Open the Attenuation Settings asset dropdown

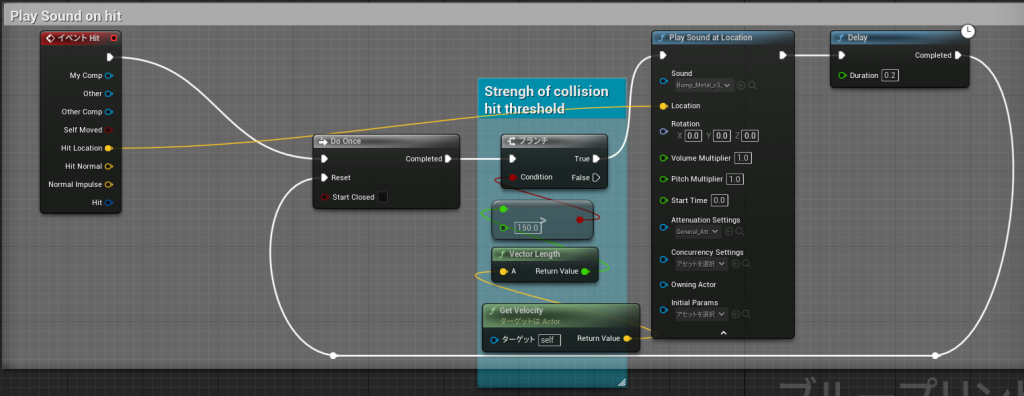tap(698, 231)
